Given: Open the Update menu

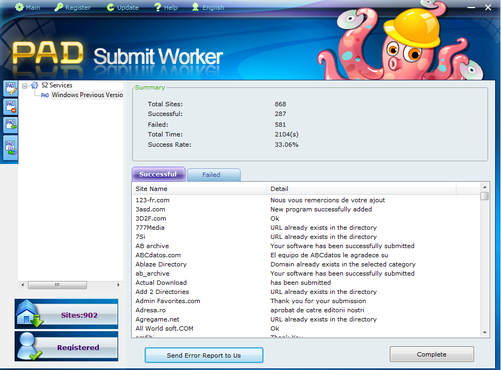Looking at the screenshot, I should click(123, 7).
